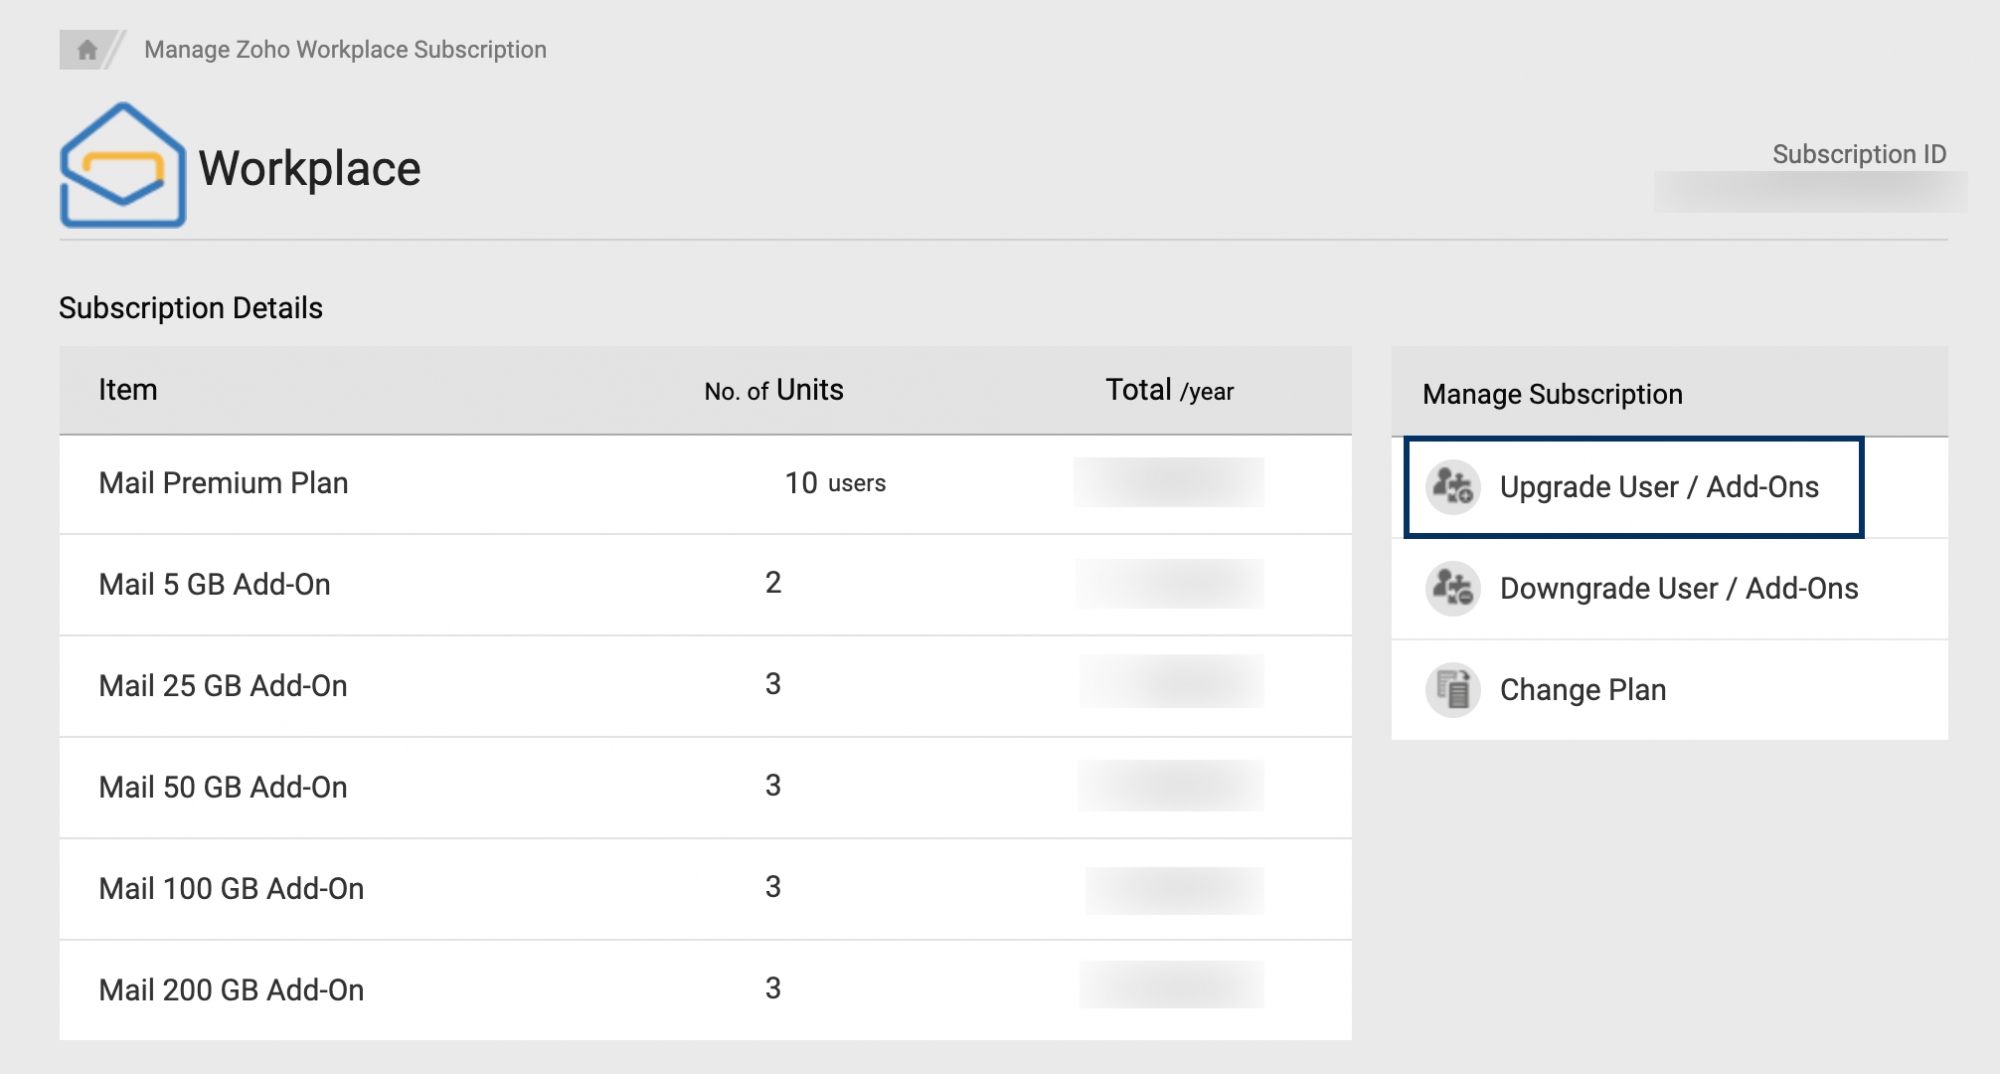Click blurred total for Mail 25 GB Add-On

1172,682
